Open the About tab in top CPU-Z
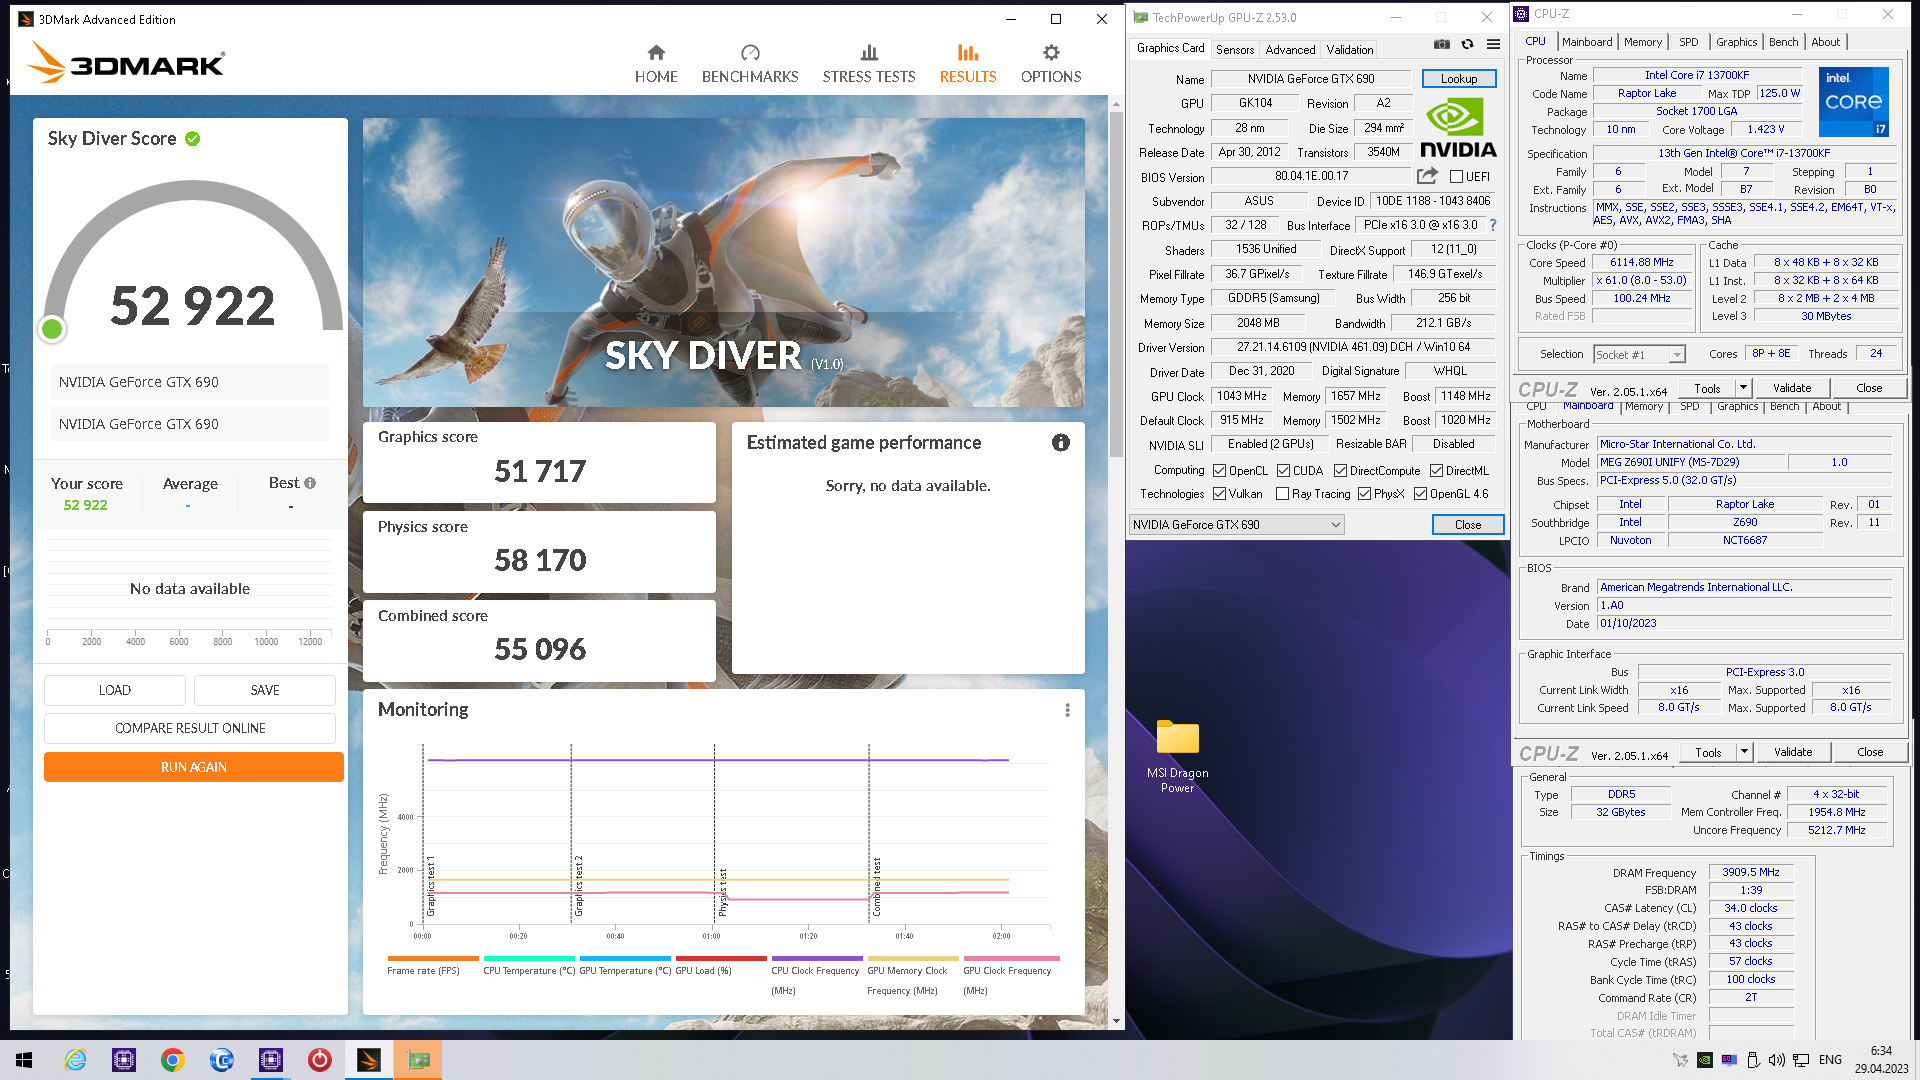Image resolution: width=1920 pixels, height=1080 pixels. 1825,42
